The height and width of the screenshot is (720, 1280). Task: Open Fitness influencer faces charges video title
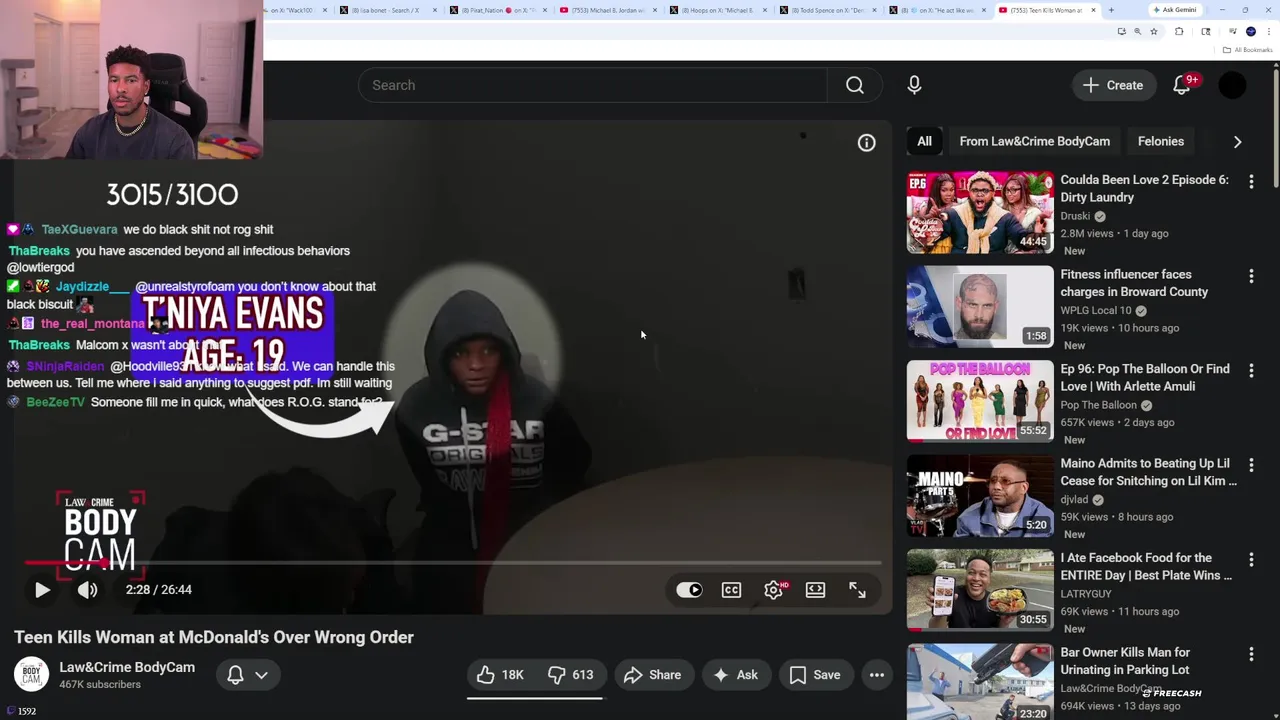click(1134, 283)
